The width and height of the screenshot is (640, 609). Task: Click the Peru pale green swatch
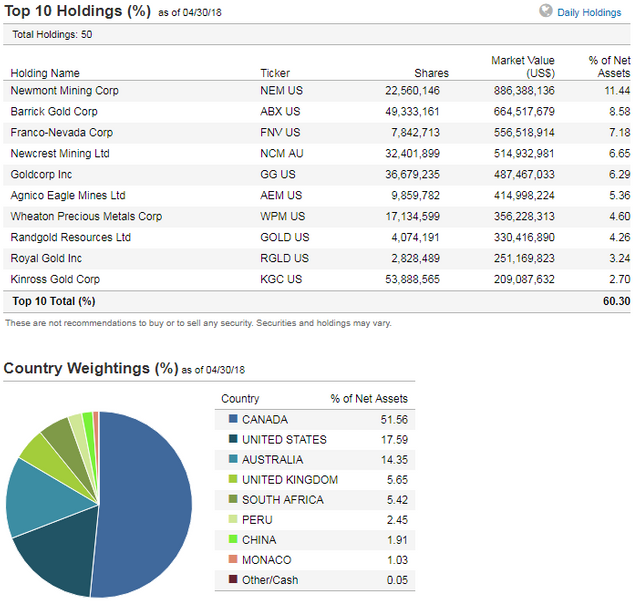coord(233,519)
